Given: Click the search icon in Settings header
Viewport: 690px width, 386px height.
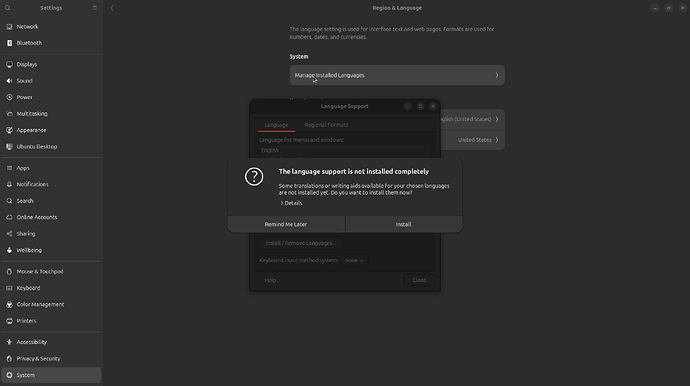Looking at the screenshot, I should (x=7, y=8).
